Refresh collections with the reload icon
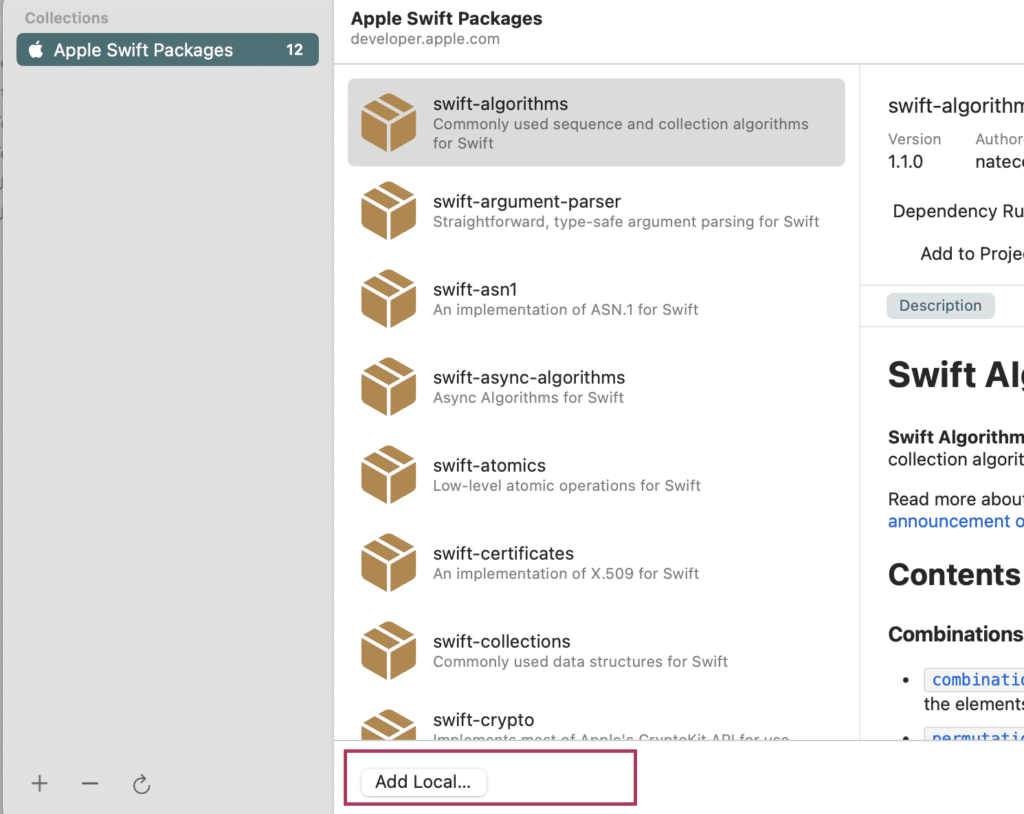Screen dimensions: 1024x814 [x=141, y=784]
